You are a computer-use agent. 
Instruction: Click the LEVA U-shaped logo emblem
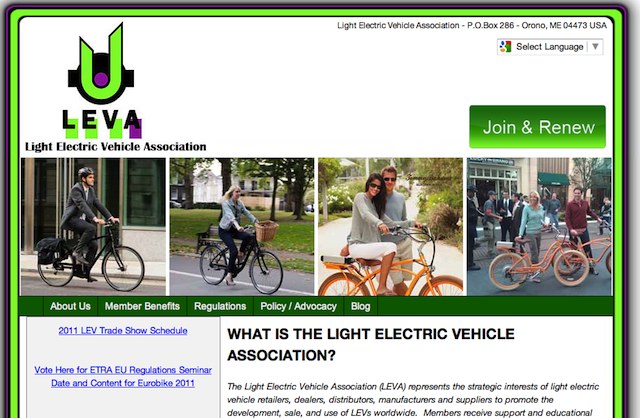tap(101, 64)
